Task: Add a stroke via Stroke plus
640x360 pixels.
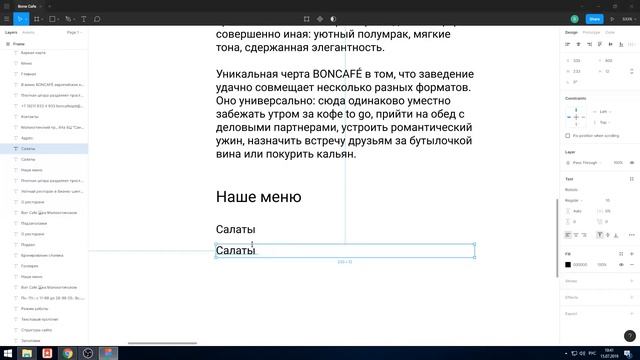Action: [x=632, y=281]
